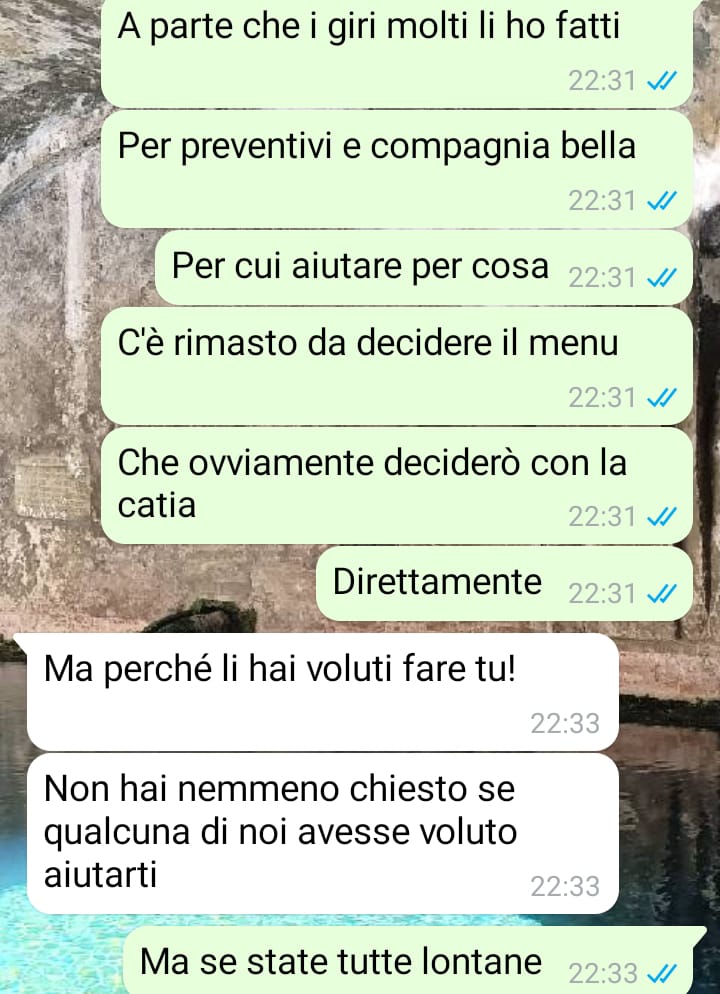Select the 'Direttamente' message bubble
The image size is (720, 994).
[504, 584]
